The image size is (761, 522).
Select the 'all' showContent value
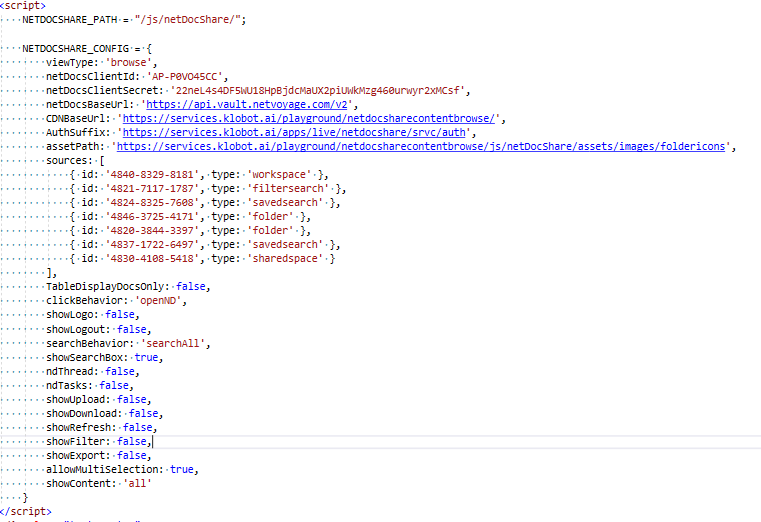[137, 484]
